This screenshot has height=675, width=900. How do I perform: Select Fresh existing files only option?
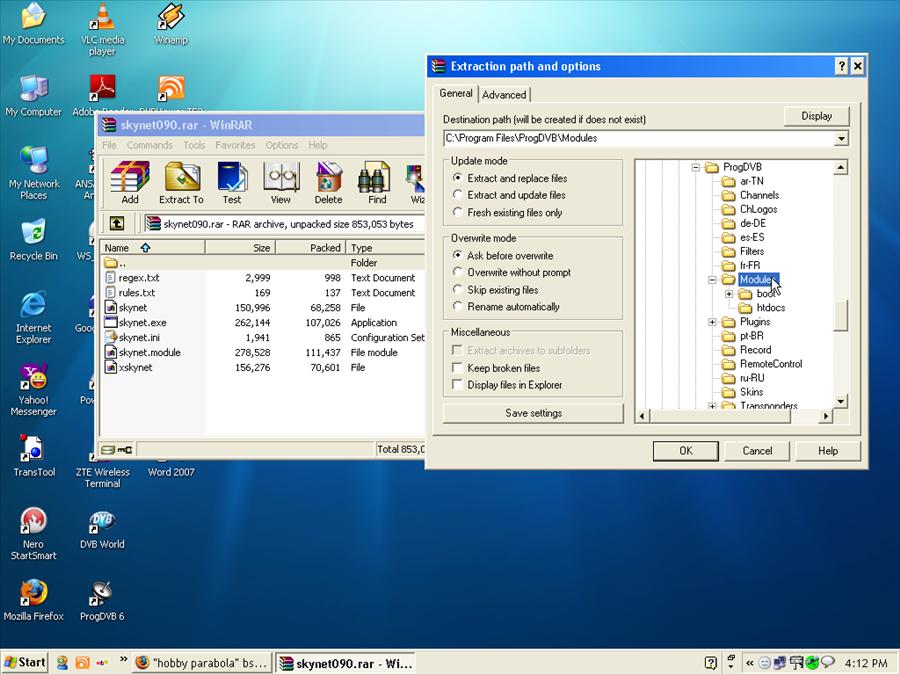[507, 212]
